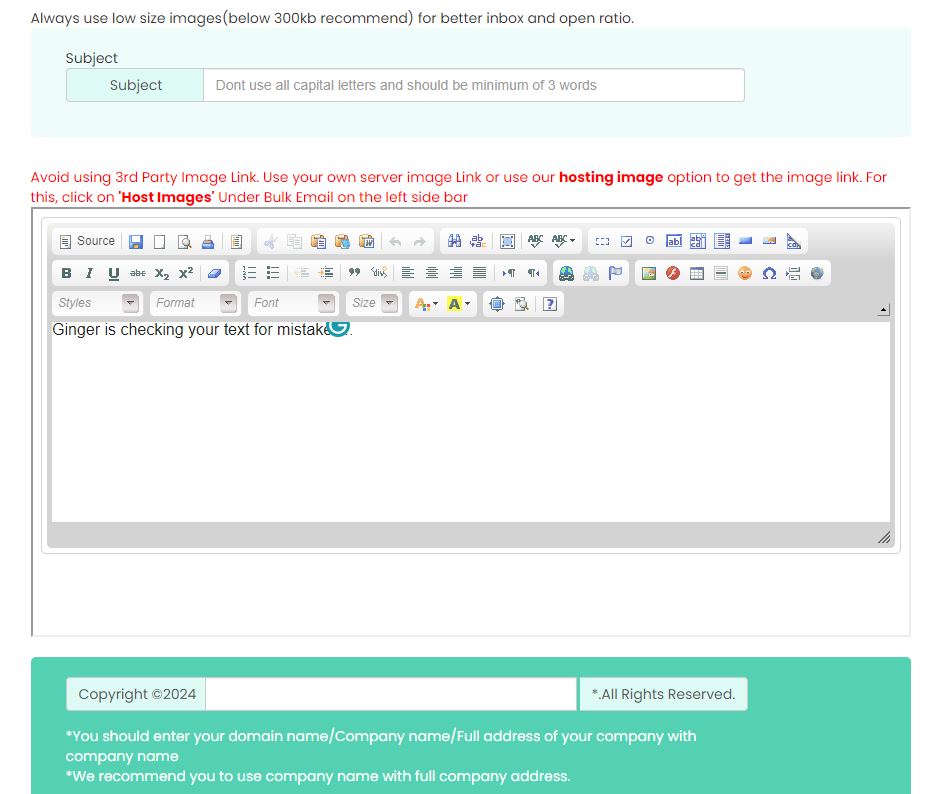Viewport: 935px width, 794px height.
Task: Toggle underline formatting
Action: pos(113,273)
